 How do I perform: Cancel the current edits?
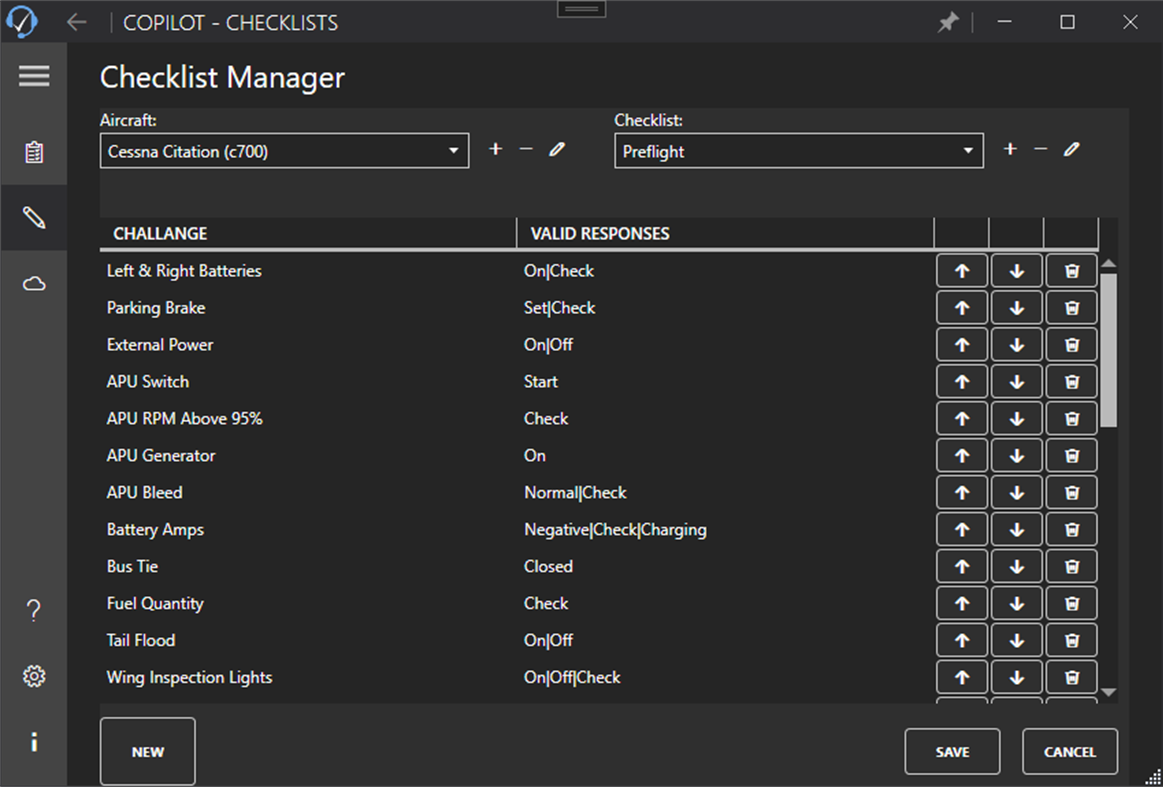(1070, 751)
